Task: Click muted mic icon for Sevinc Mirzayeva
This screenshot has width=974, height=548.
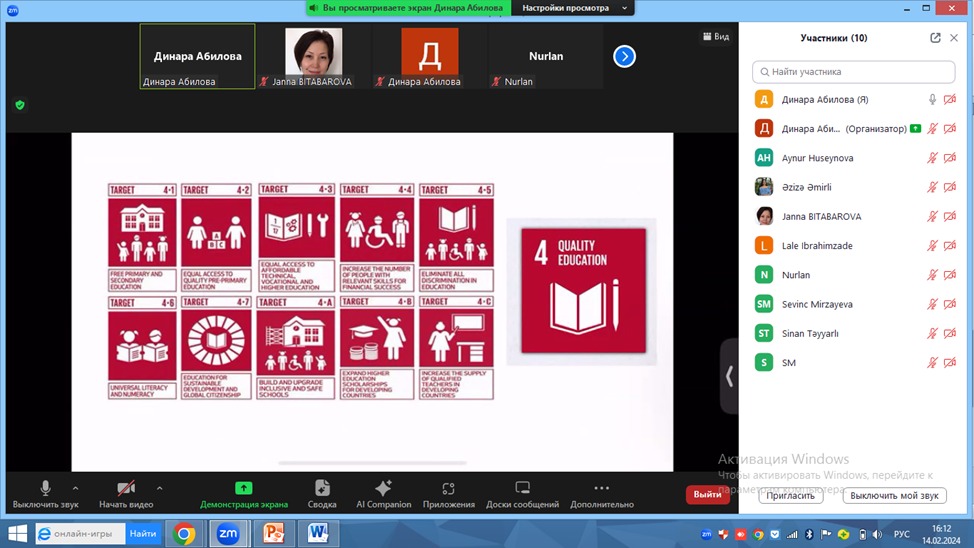Action: click(932, 304)
